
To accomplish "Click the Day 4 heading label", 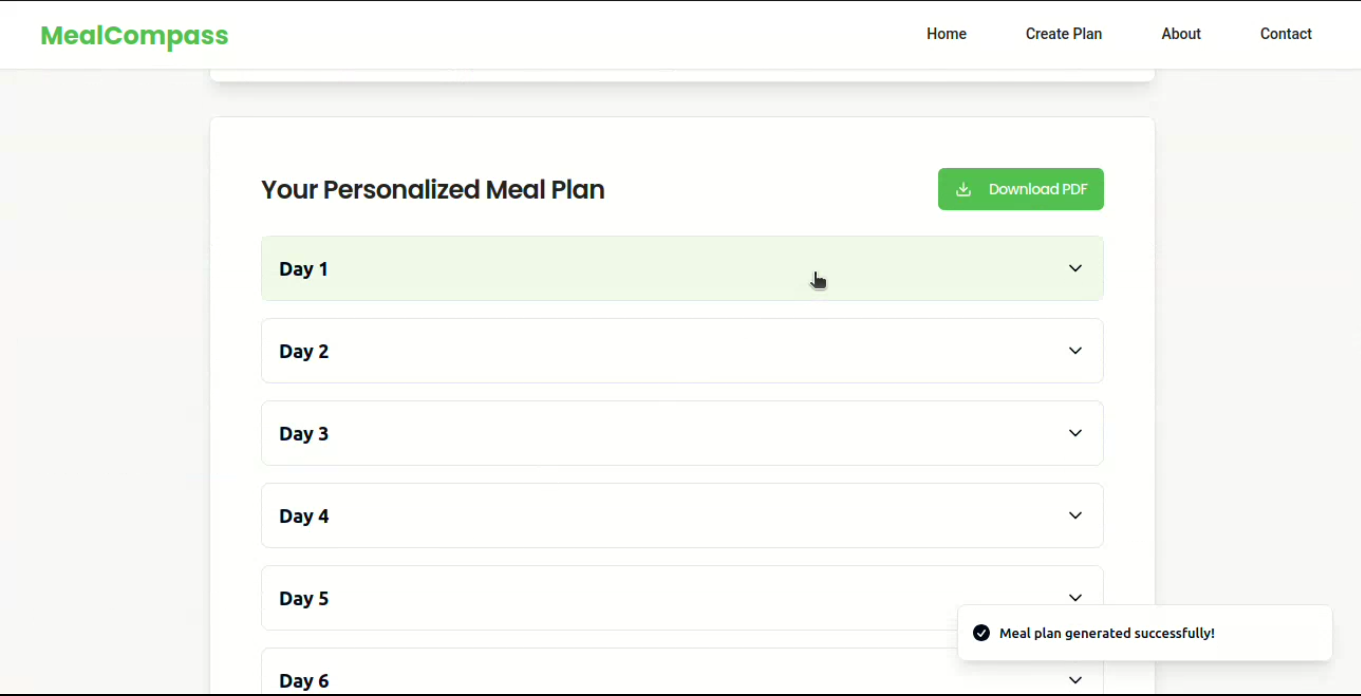I will [x=304, y=516].
